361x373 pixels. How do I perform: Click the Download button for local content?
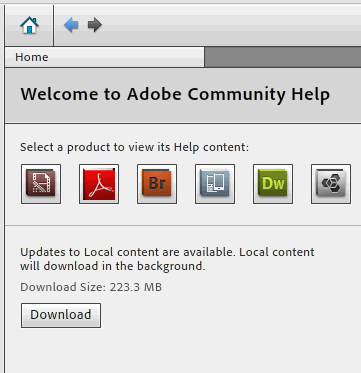point(61,315)
